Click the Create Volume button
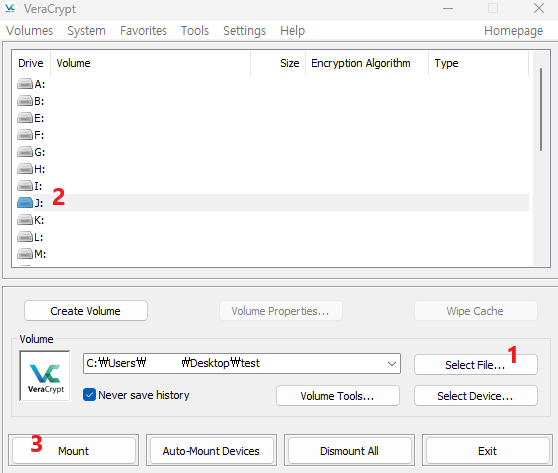This screenshot has width=558, height=473. pos(86,311)
